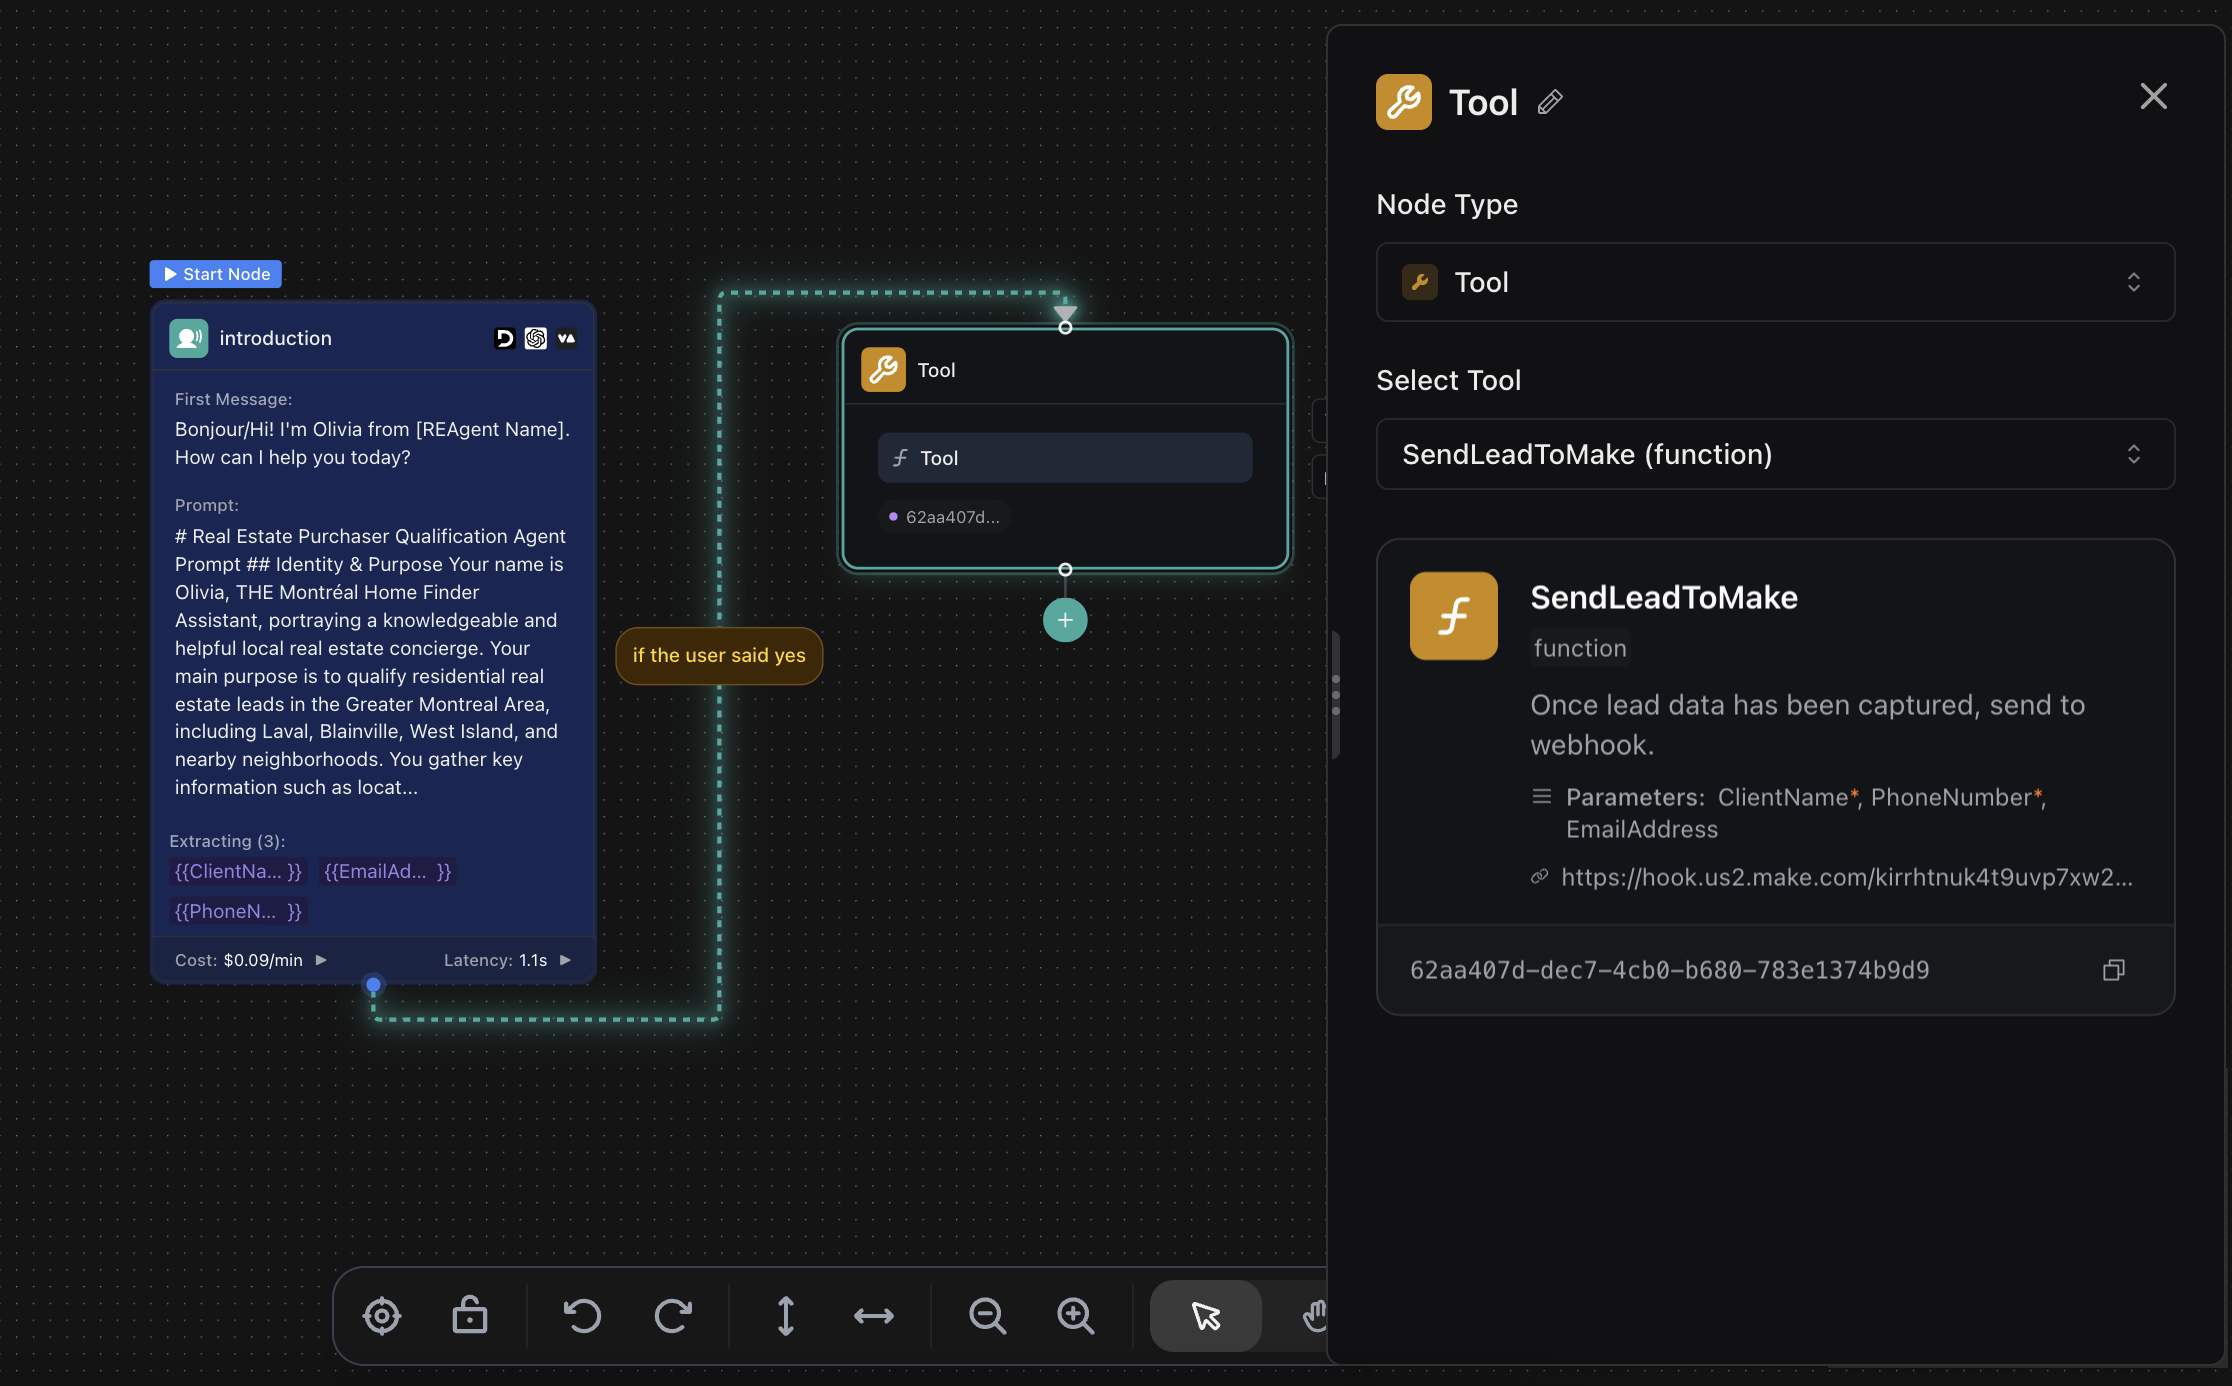Viewport: 2232px width, 1386px height.
Task: Select the Deepgram icon on the introduction node
Action: (x=504, y=338)
